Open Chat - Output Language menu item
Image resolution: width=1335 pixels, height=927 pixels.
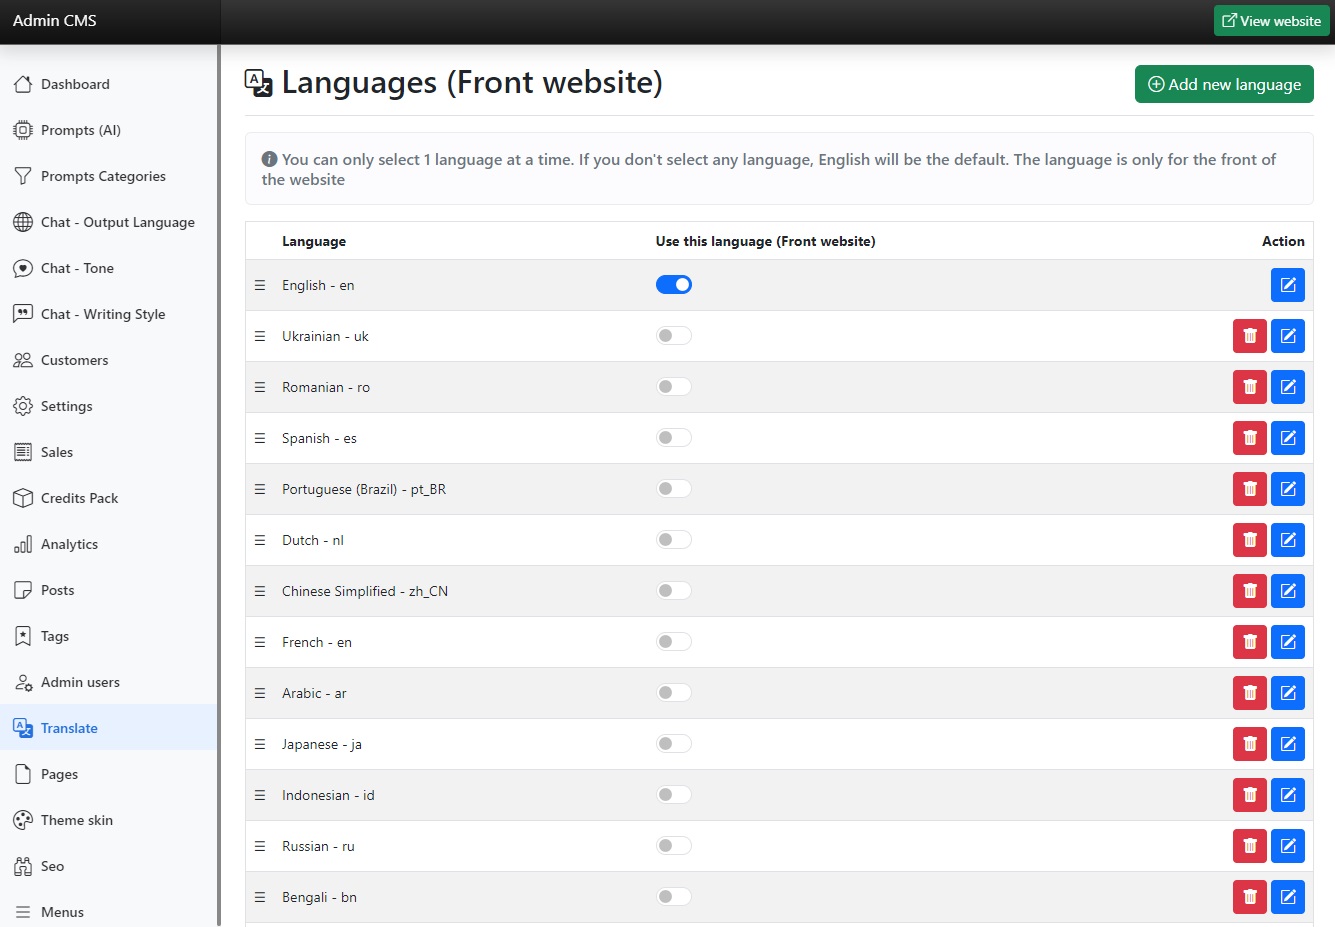tap(117, 222)
